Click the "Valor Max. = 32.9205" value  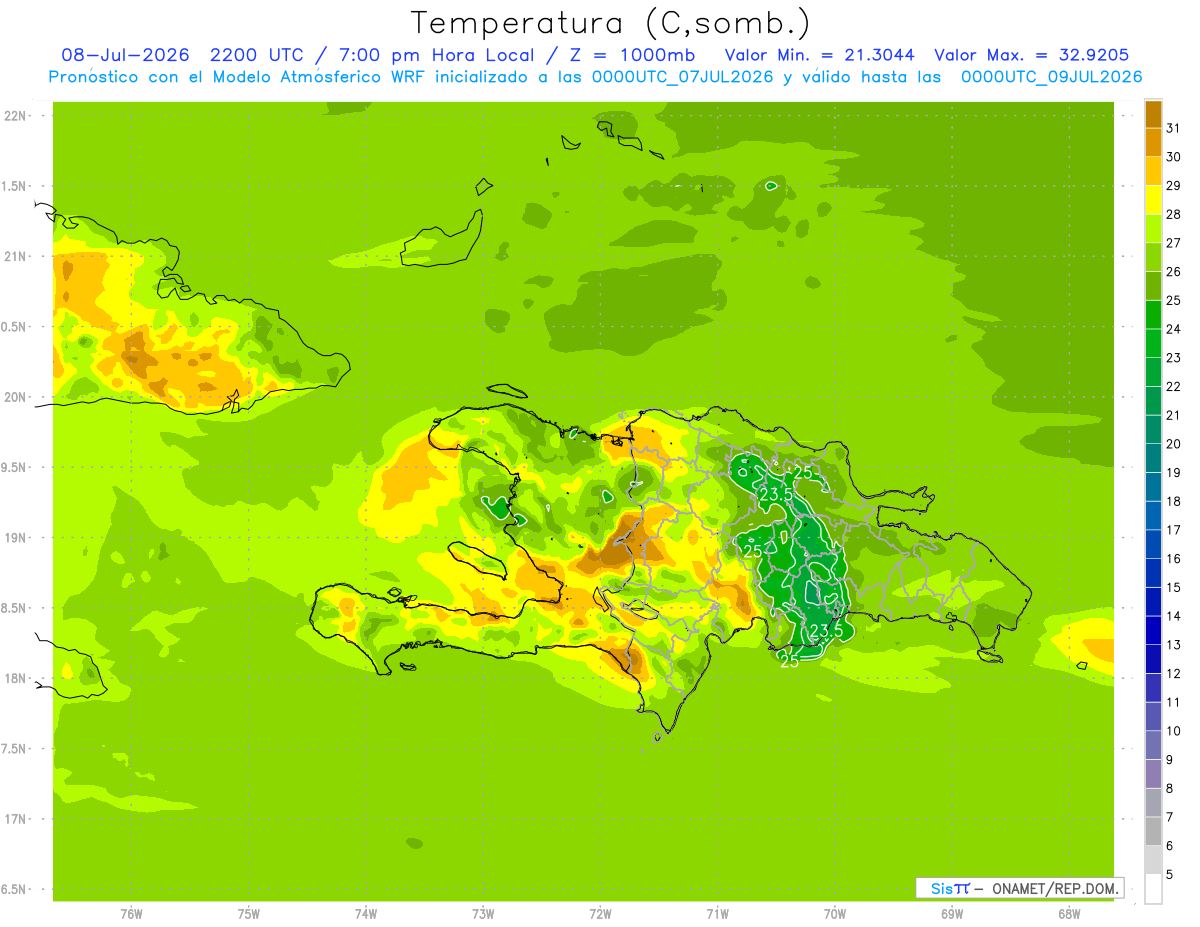(1032, 55)
